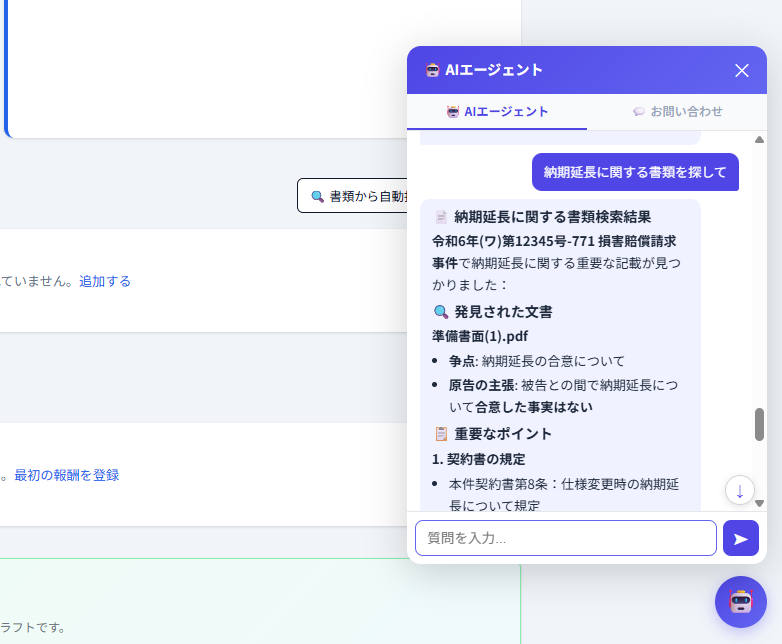Click the document icon beside 納期延長に関する書類検索結果
The width and height of the screenshot is (782, 644).
point(441,217)
